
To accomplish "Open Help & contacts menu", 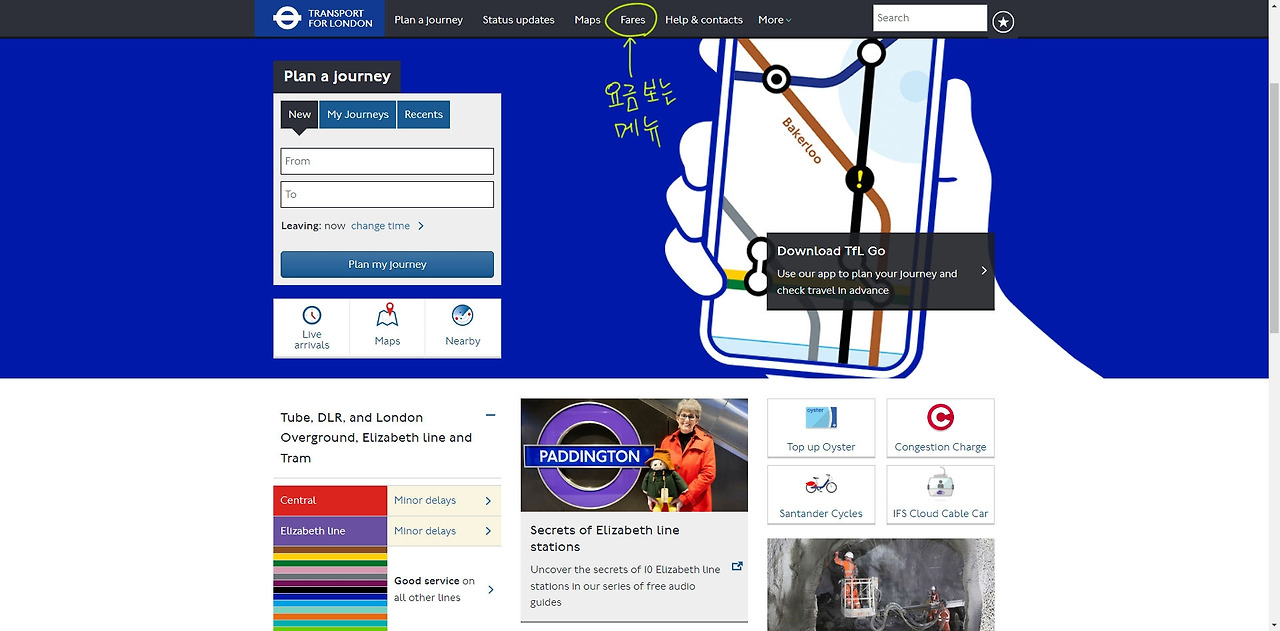I will pyautogui.click(x=704, y=20).
